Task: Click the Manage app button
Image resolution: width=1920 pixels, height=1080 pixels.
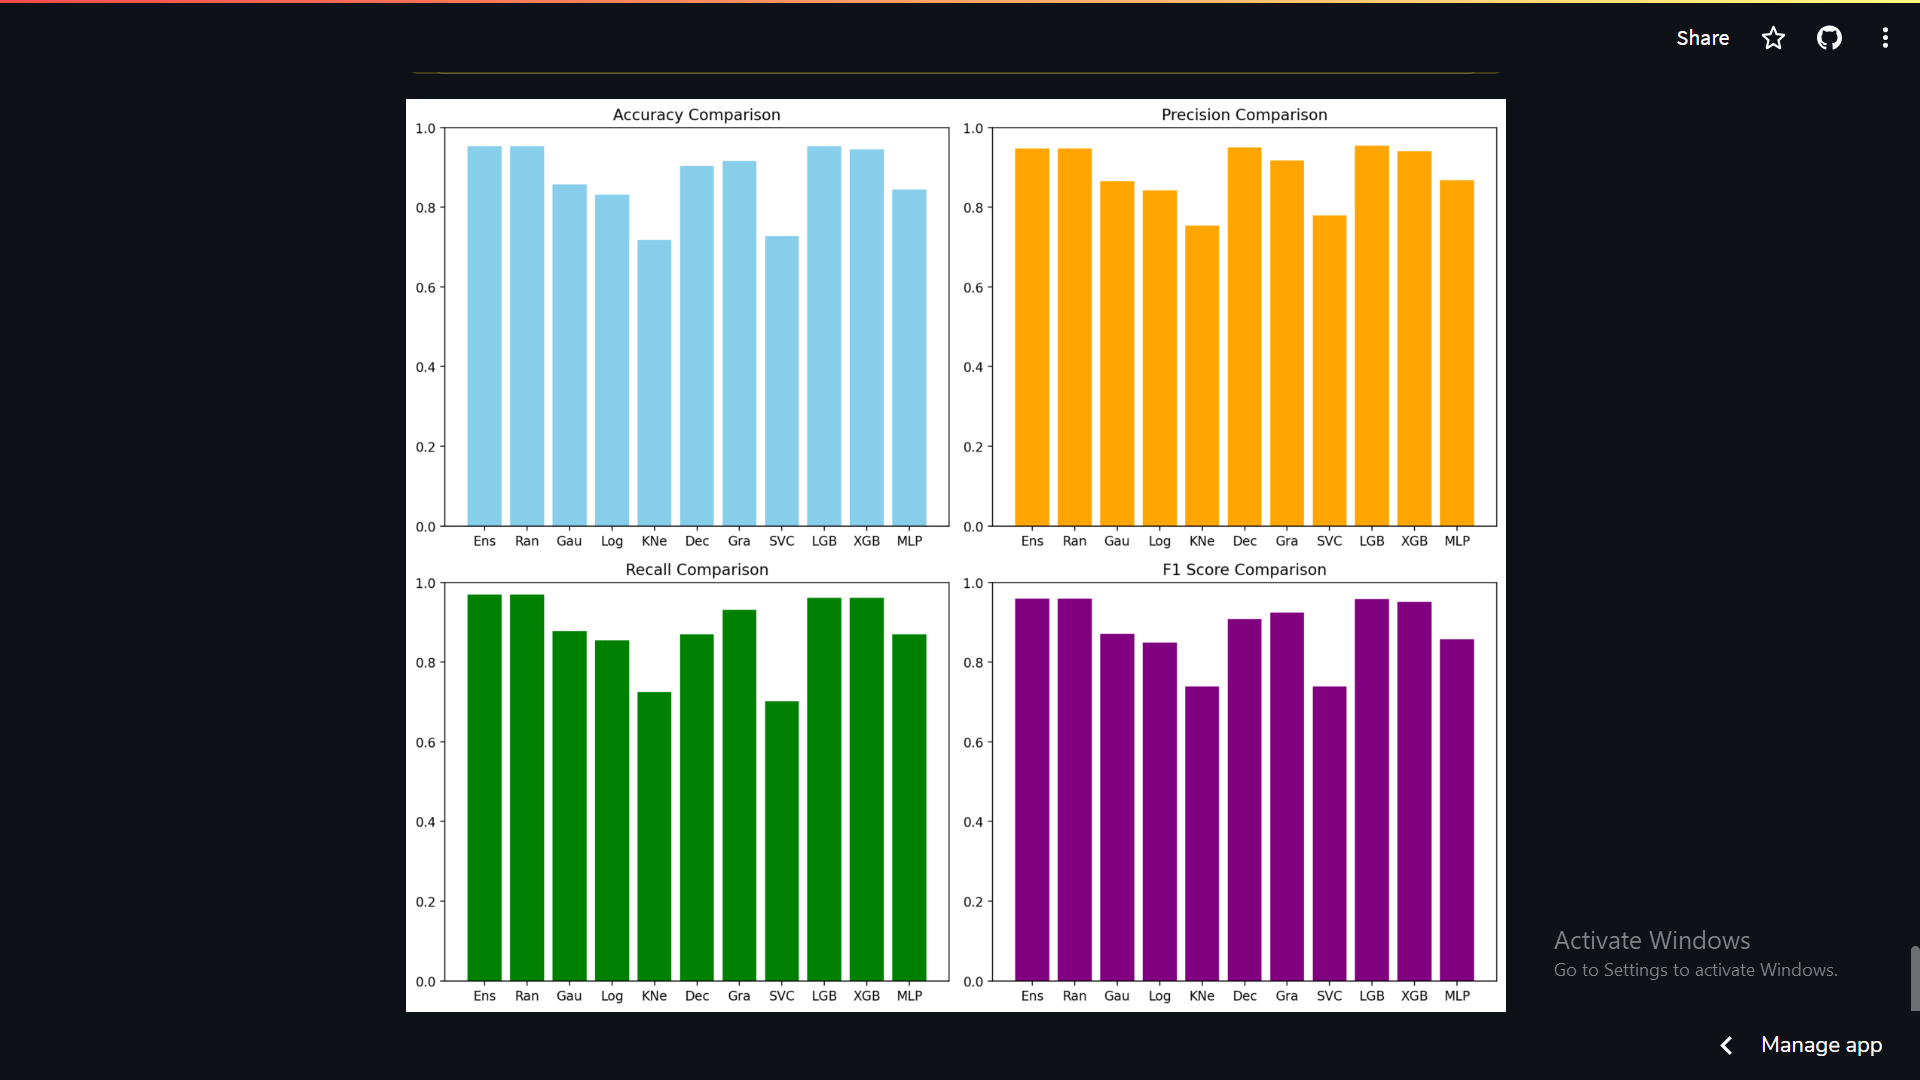Action: 1820,1045
